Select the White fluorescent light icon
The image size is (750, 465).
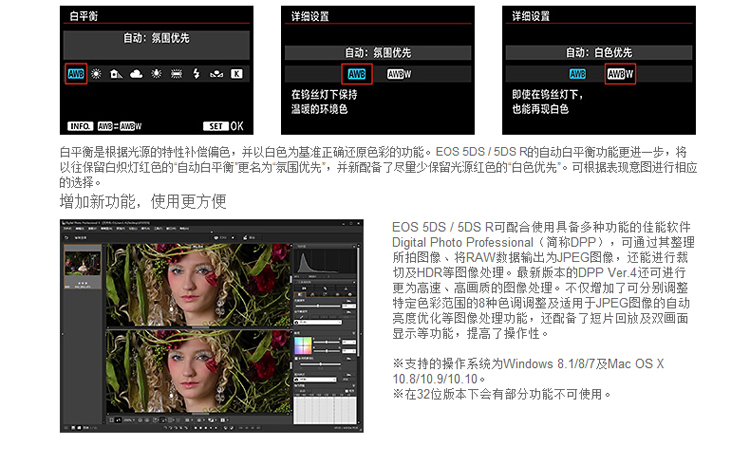tap(176, 74)
